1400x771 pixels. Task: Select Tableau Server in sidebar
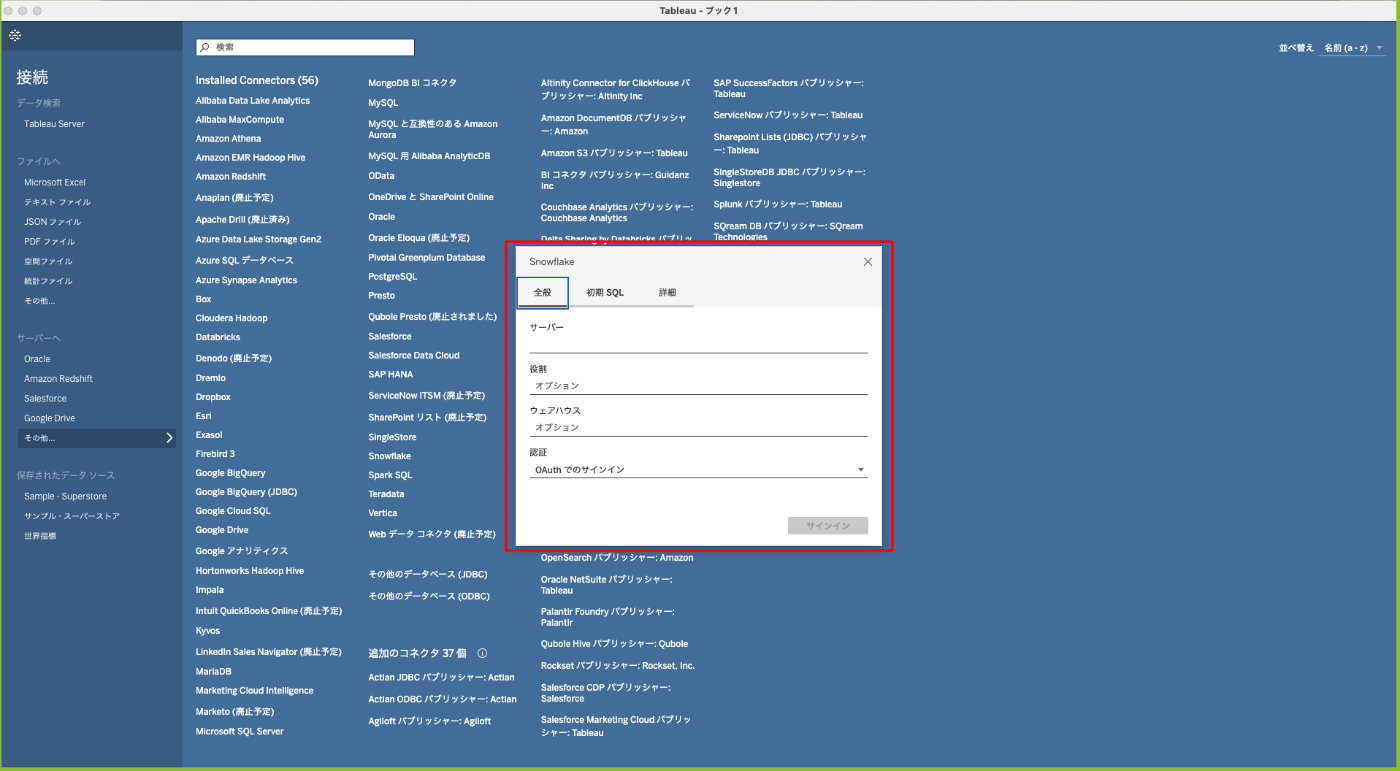54,124
